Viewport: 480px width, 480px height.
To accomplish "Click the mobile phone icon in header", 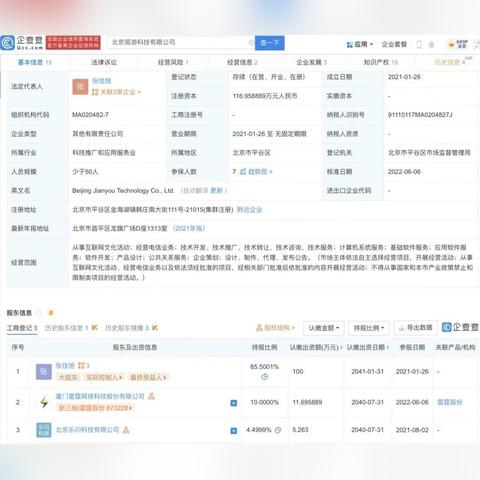I will tap(419, 44).
